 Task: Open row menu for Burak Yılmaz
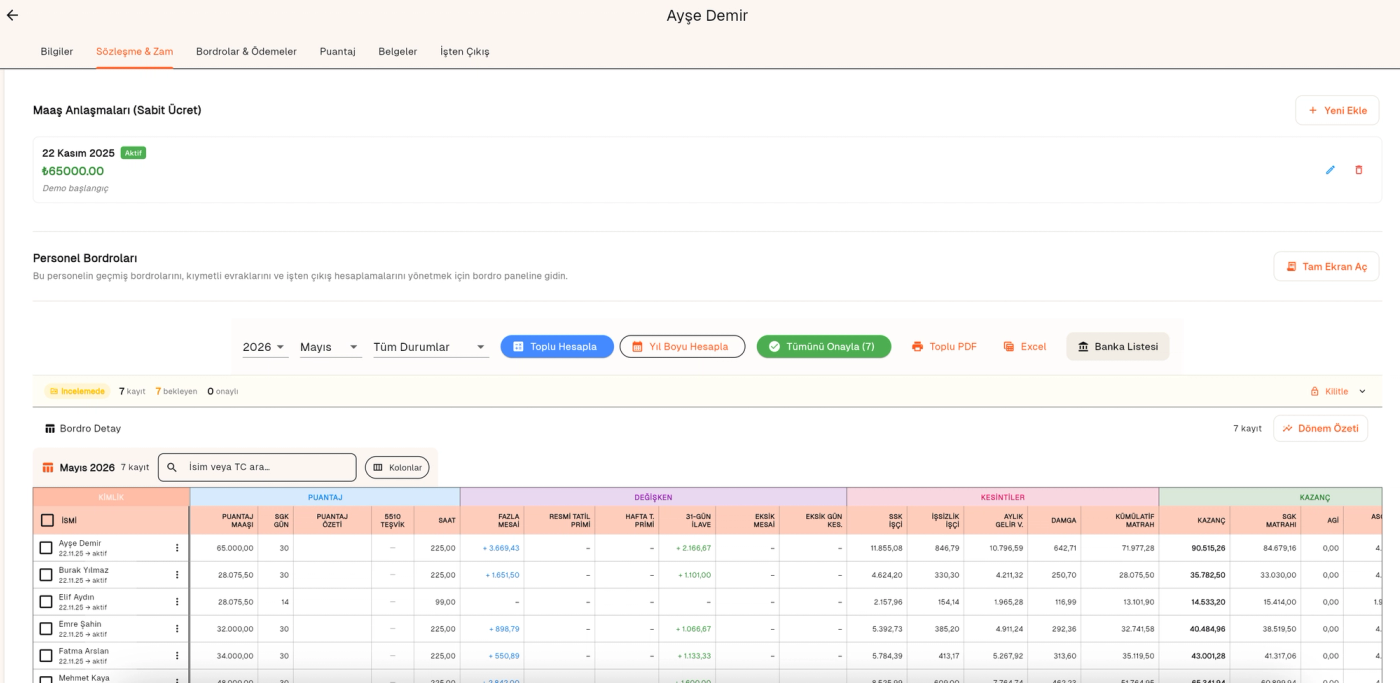[177, 575]
